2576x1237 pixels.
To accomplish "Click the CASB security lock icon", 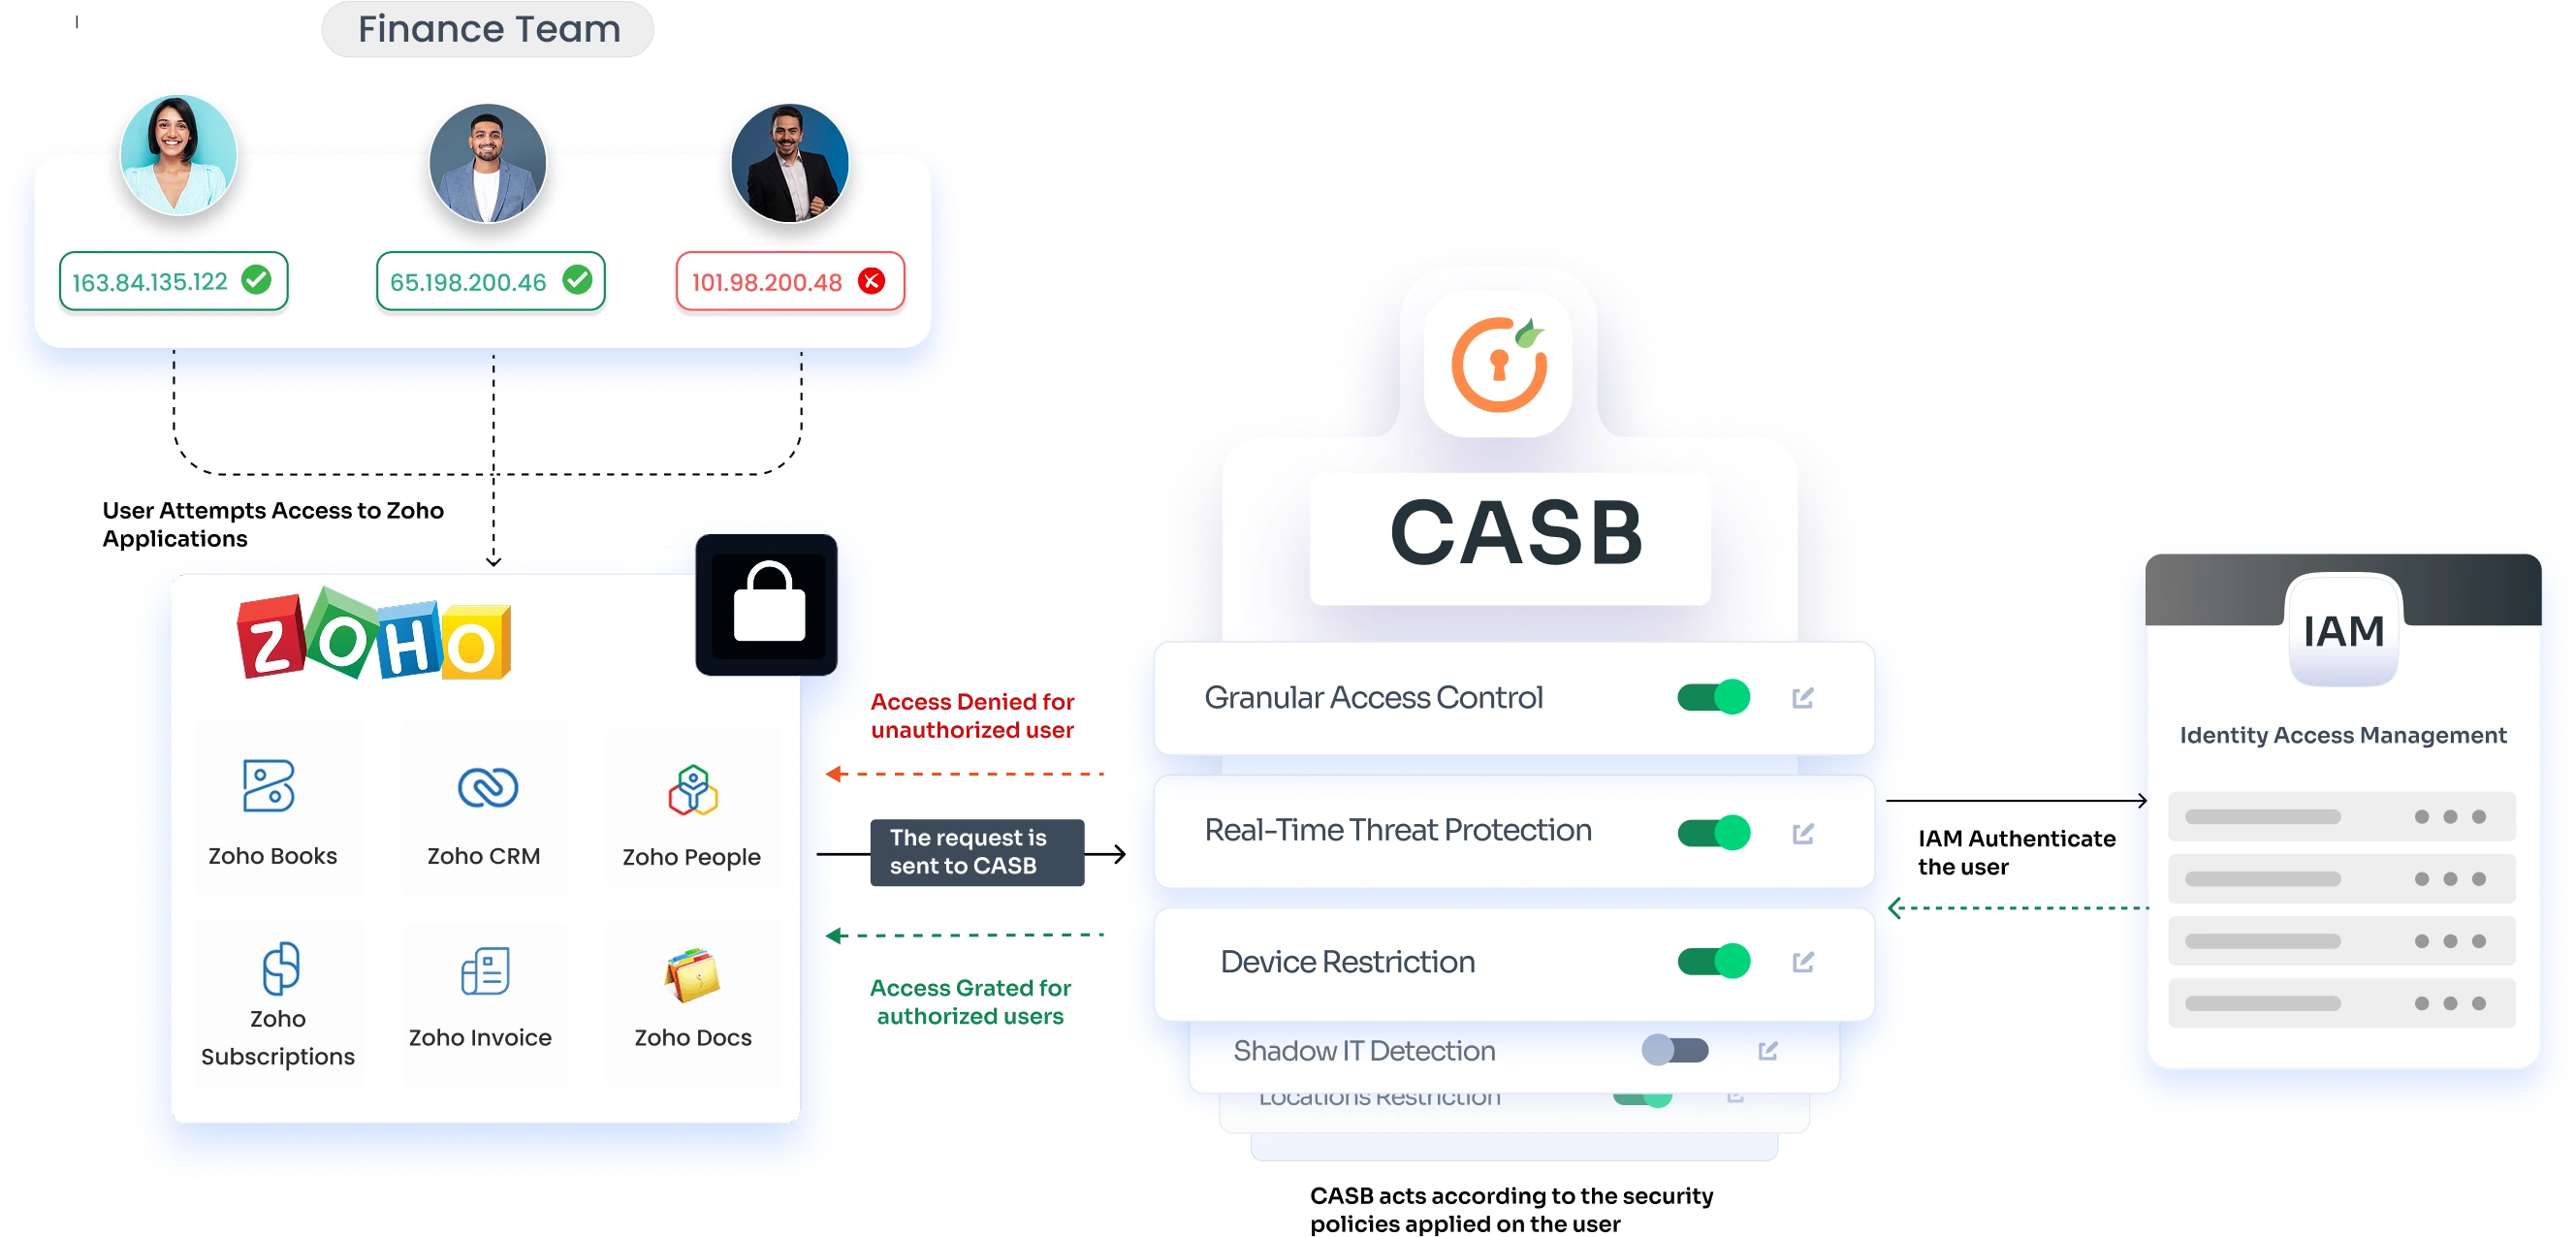I will (1477, 385).
